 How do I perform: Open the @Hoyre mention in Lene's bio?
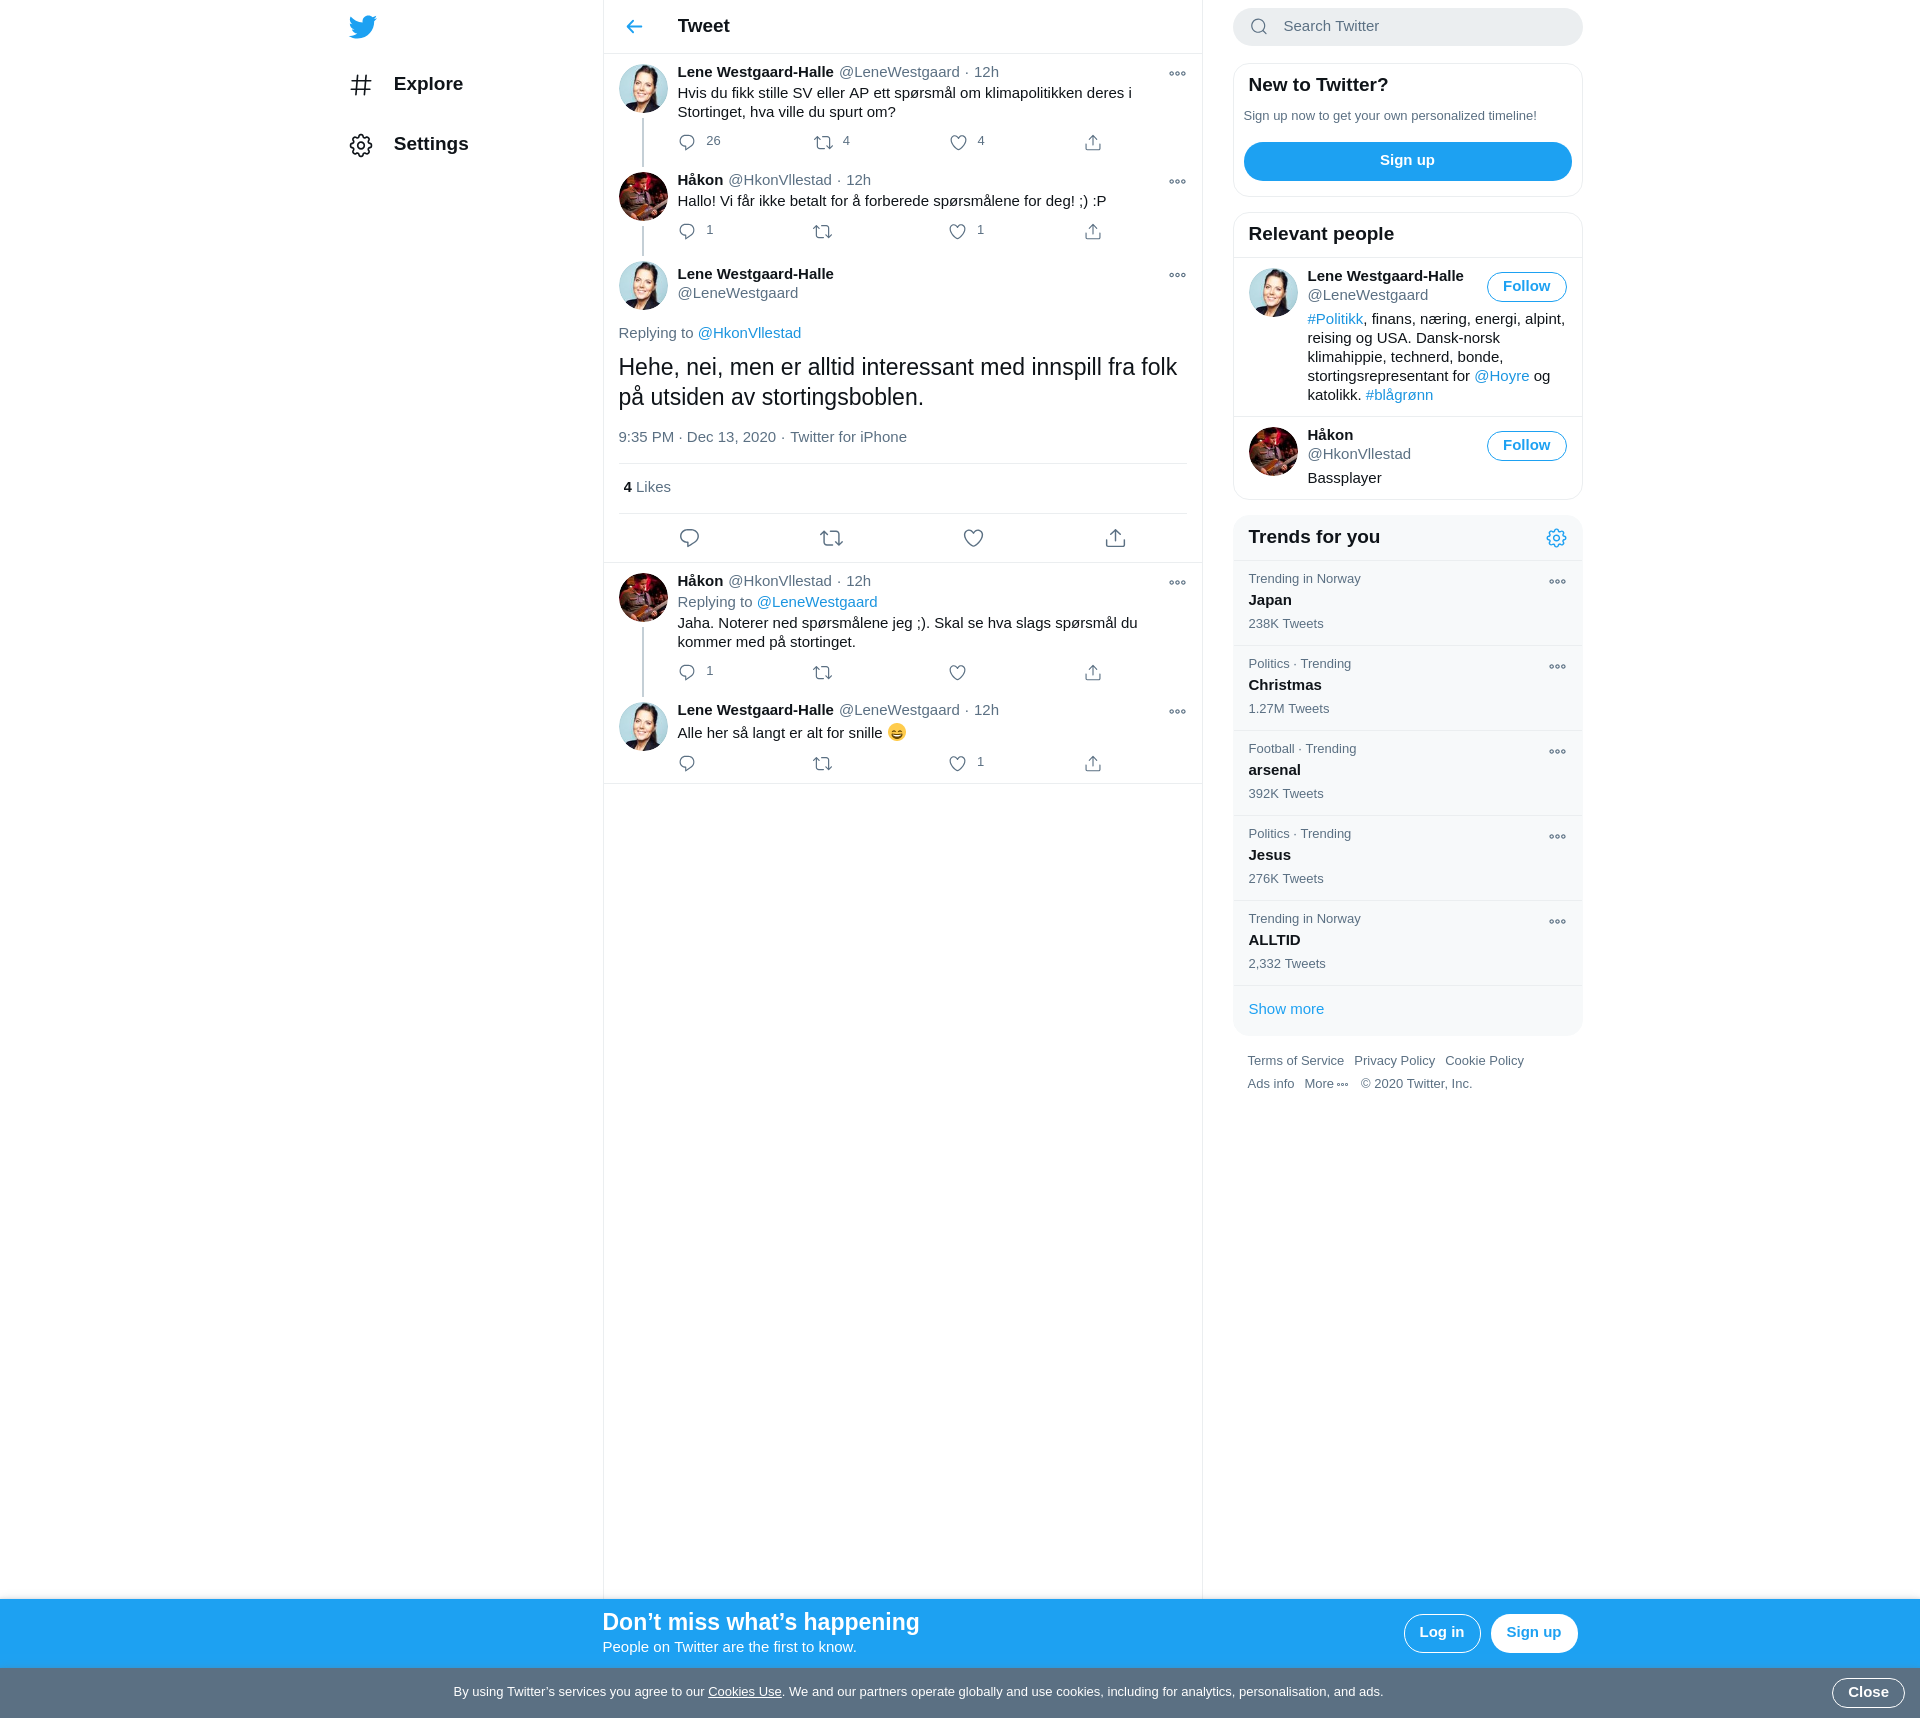coord(1501,376)
